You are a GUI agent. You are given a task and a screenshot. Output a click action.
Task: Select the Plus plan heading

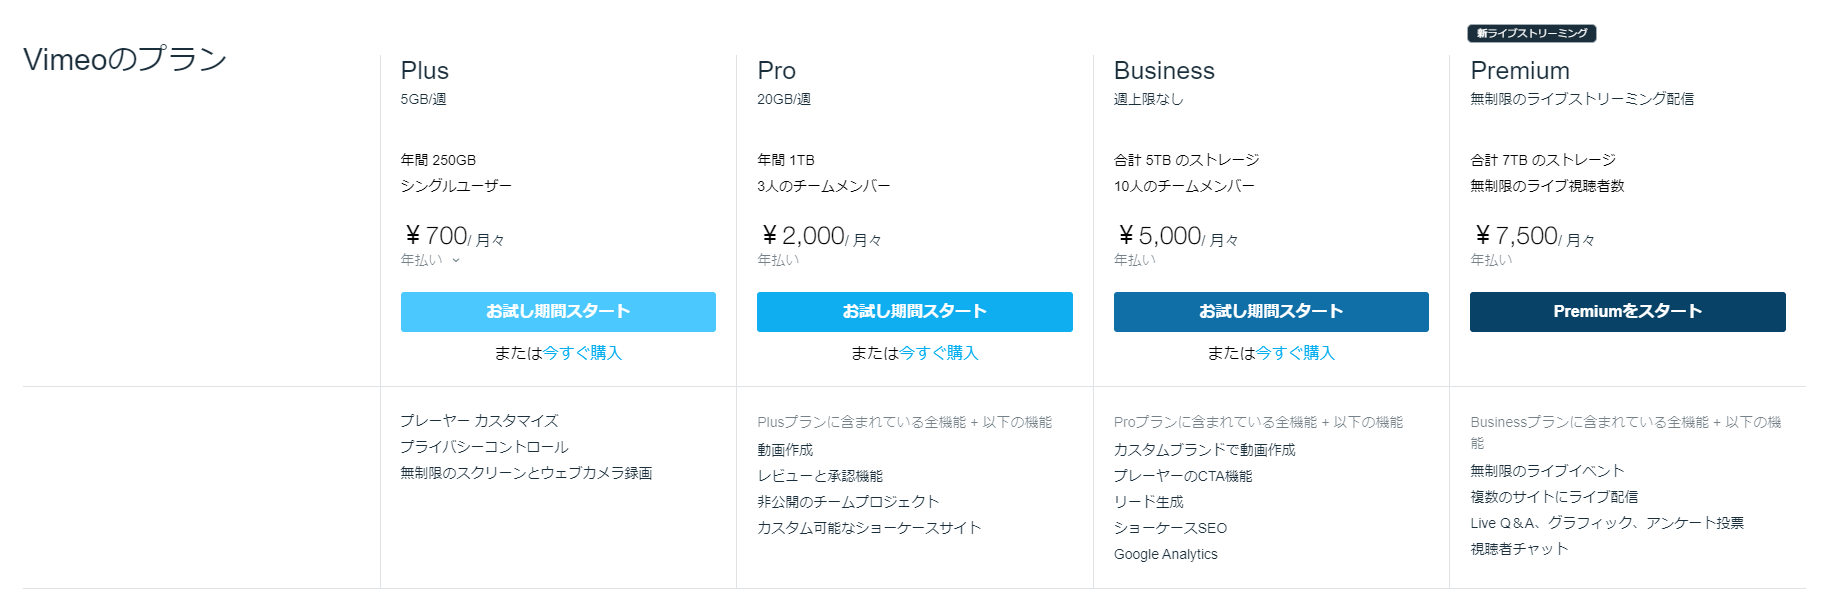pyautogui.click(x=425, y=71)
